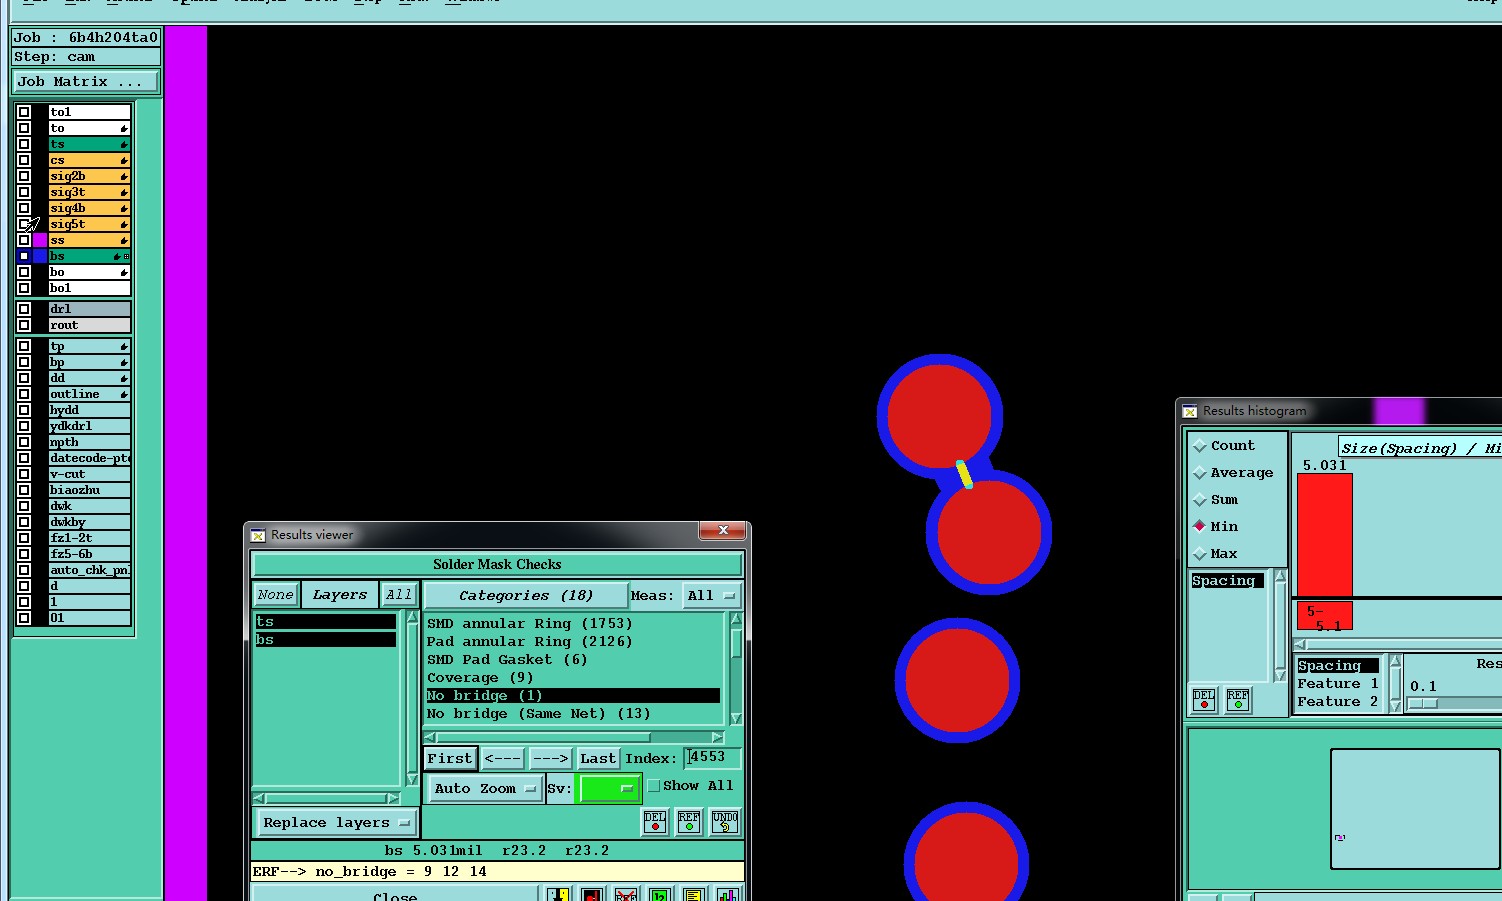Select 'No bridge (Same Net) (13)' category

click(573, 713)
